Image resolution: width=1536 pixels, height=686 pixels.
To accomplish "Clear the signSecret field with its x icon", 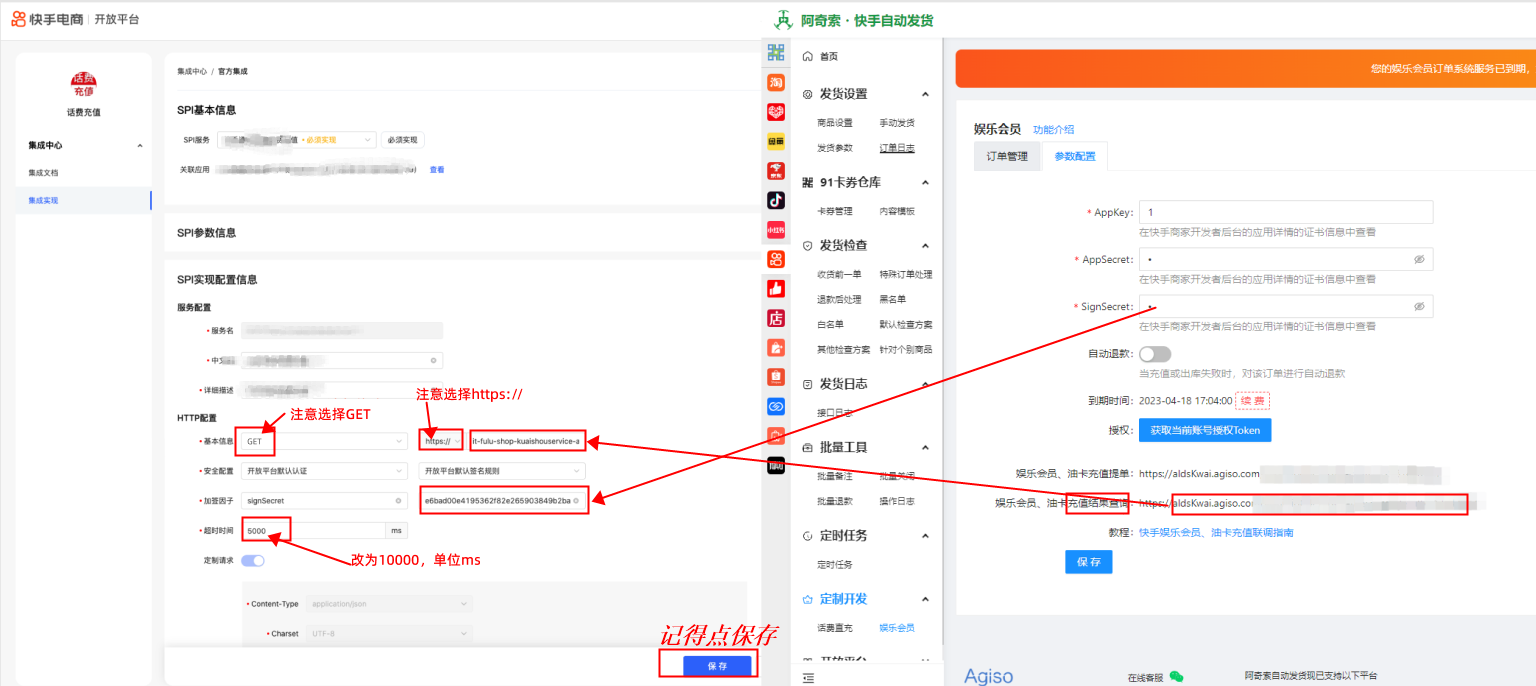I will point(399,499).
